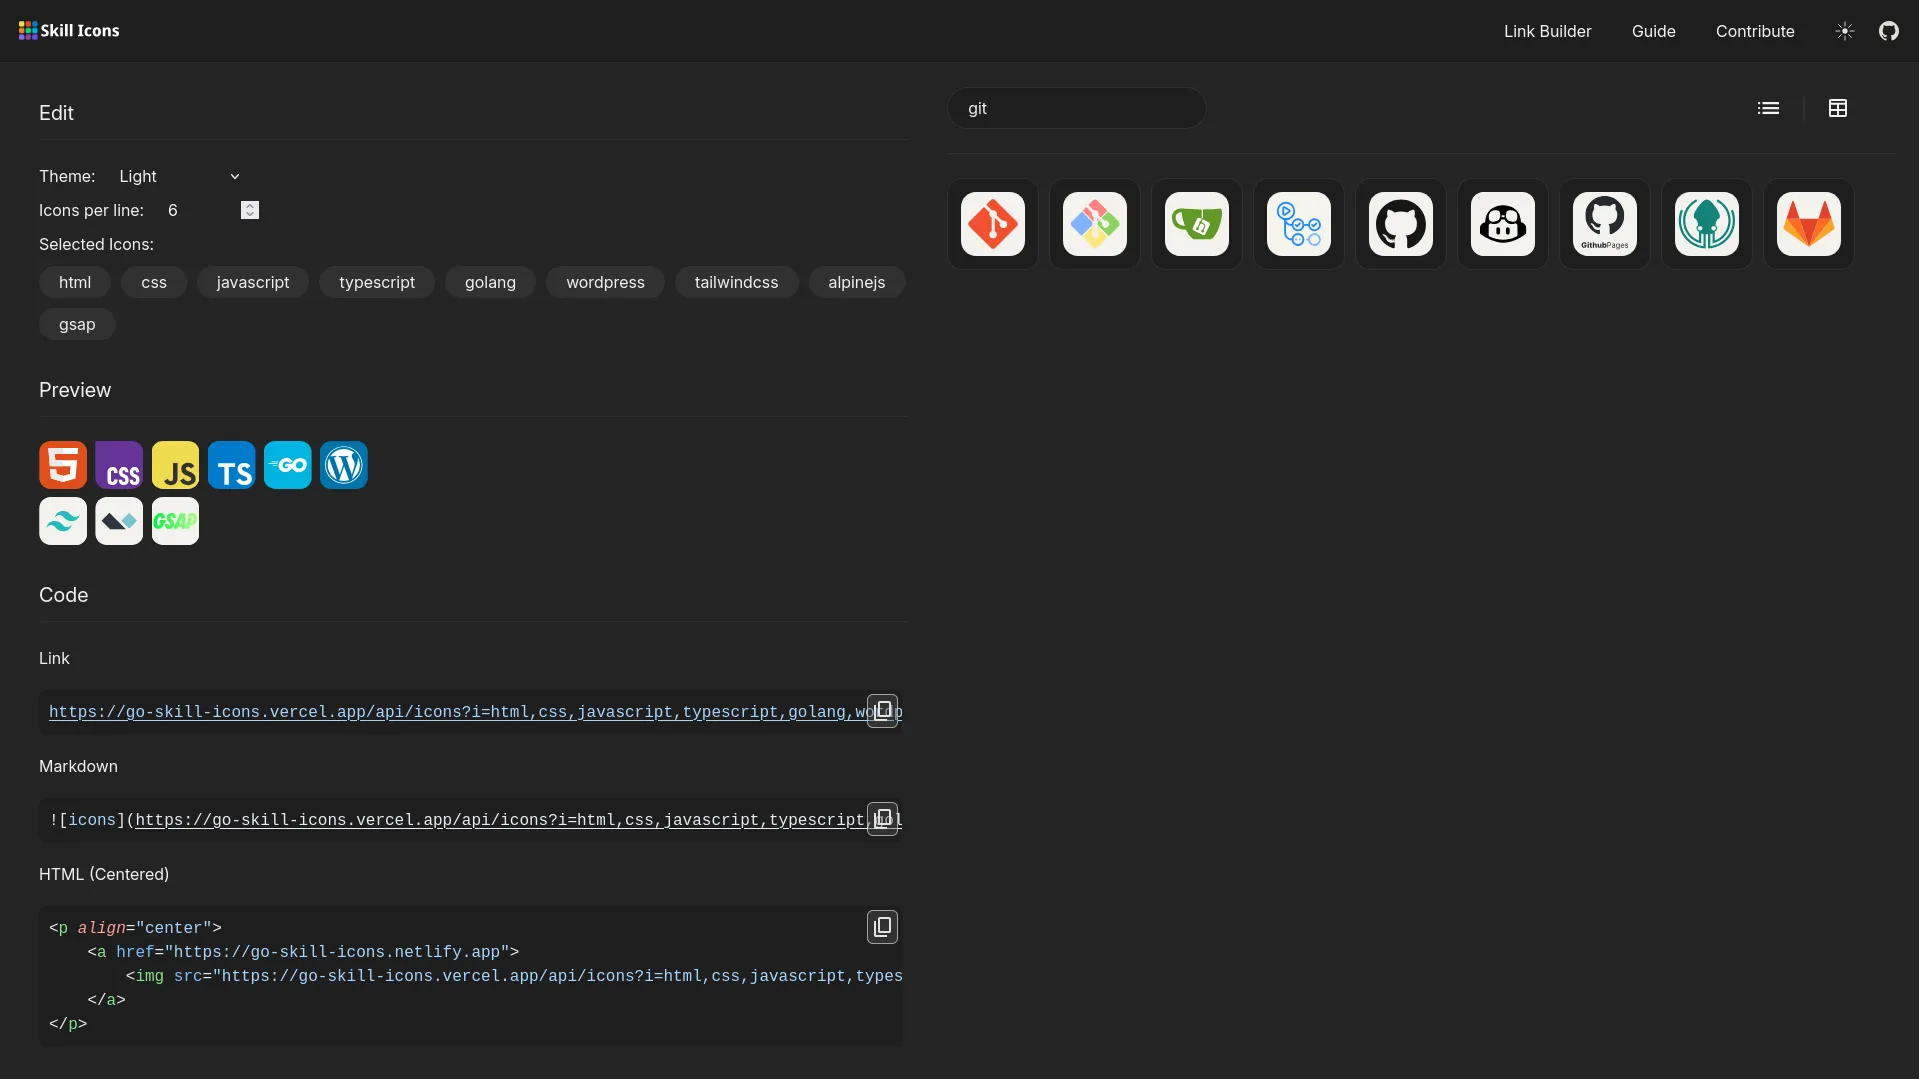Image resolution: width=1919 pixels, height=1079 pixels.
Task: Pick the GitHub Actions workflow icon
Action: [x=1298, y=224]
